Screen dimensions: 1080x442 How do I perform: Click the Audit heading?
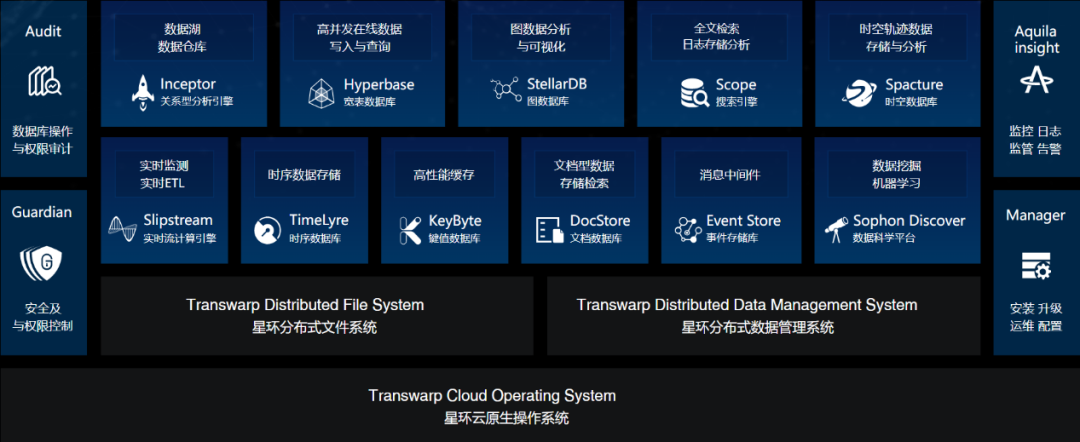tap(43, 31)
